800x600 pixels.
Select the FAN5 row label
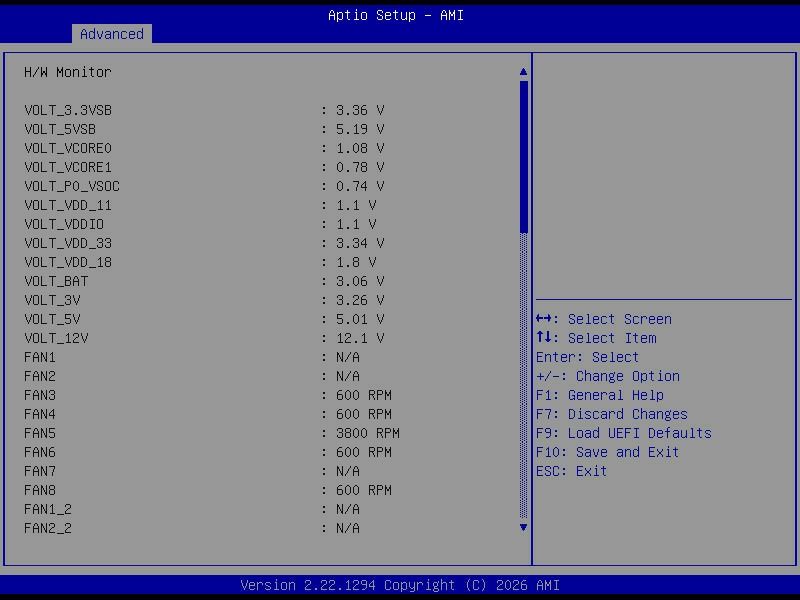(x=40, y=433)
